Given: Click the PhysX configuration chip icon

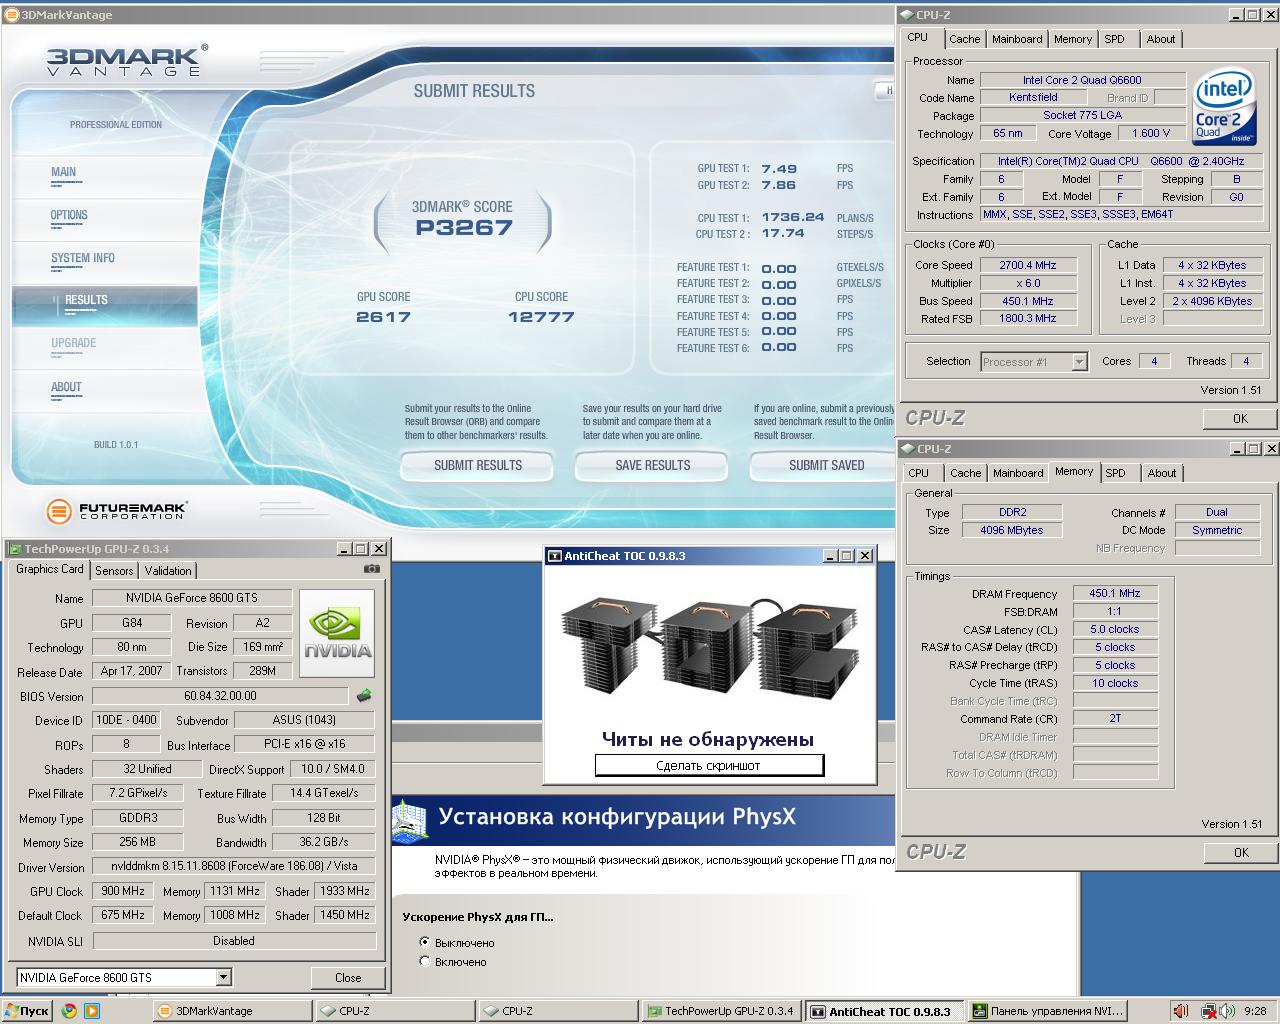Looking at the screenshot, I should (411, 819).
